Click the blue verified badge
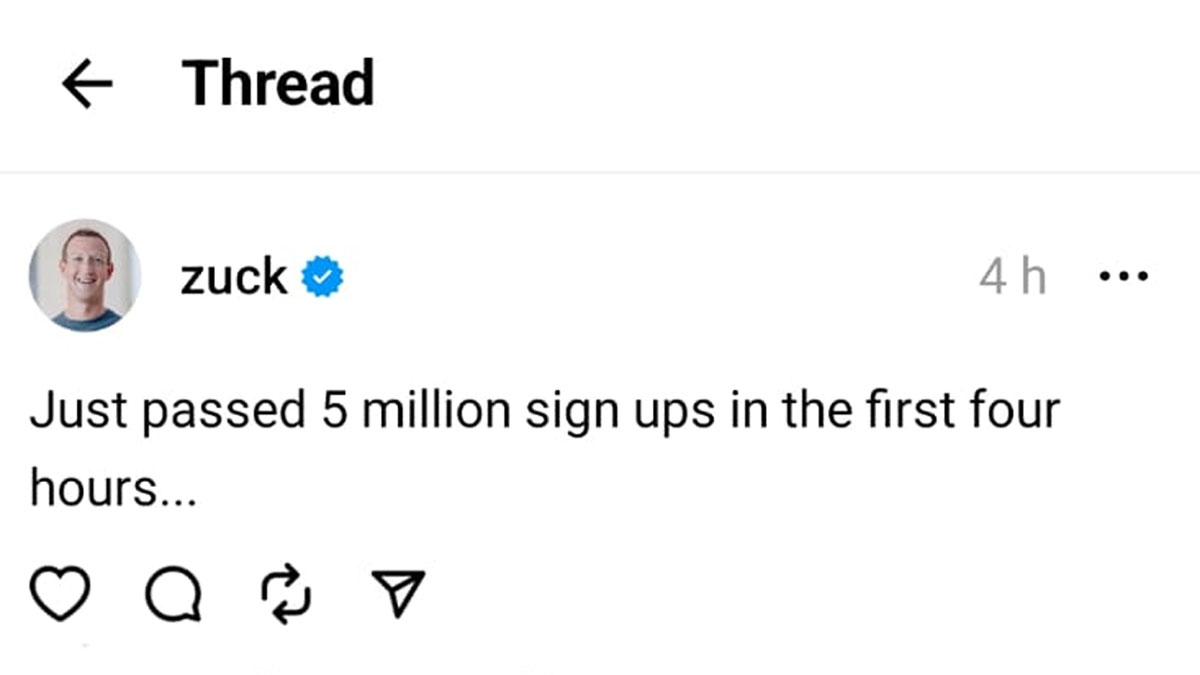 [323, 277]
